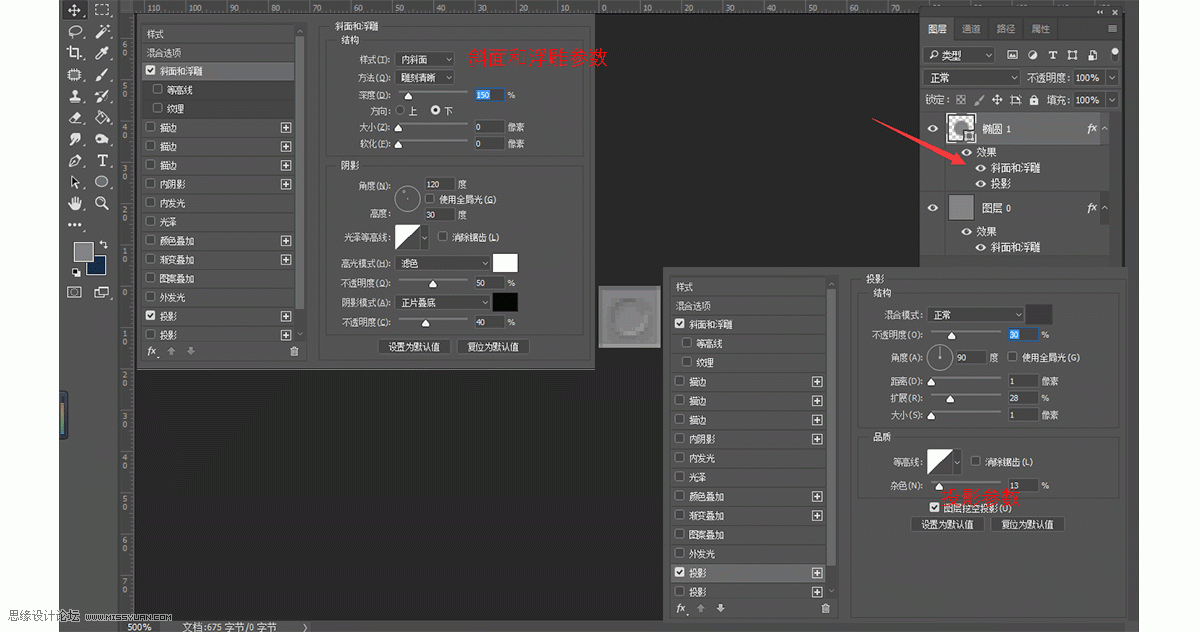
Task: Select the 上 direction radio button
Action: [x=401, y=110]
